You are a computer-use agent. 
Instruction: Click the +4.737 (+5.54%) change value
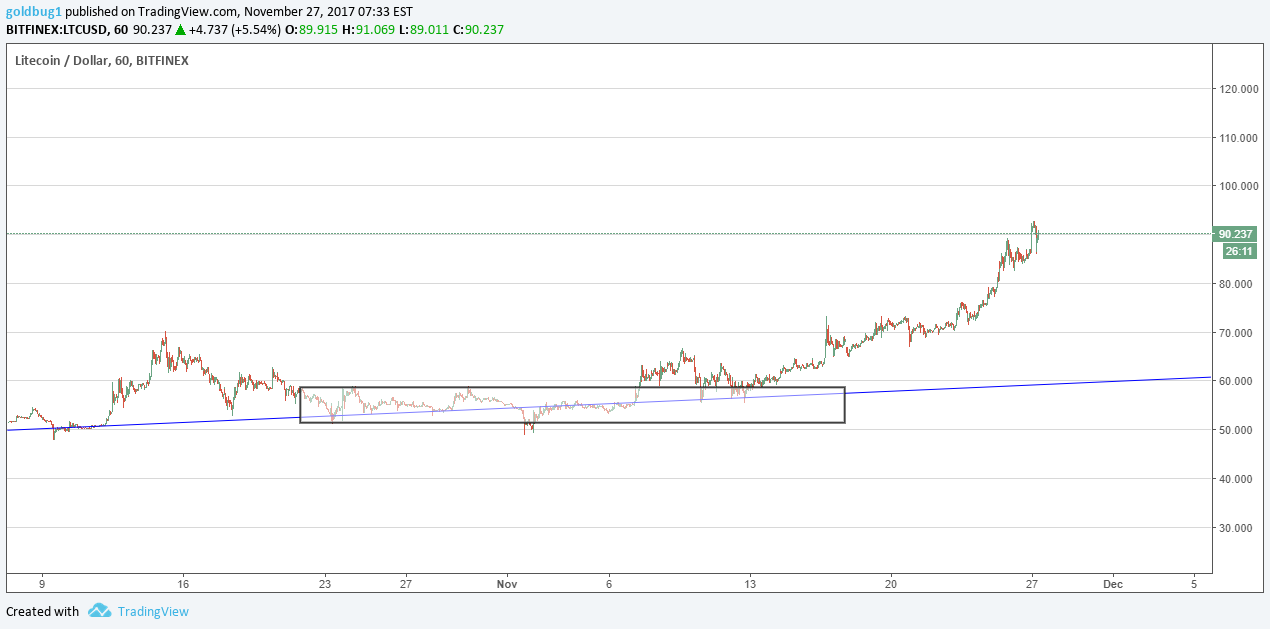tap(236, 29)
